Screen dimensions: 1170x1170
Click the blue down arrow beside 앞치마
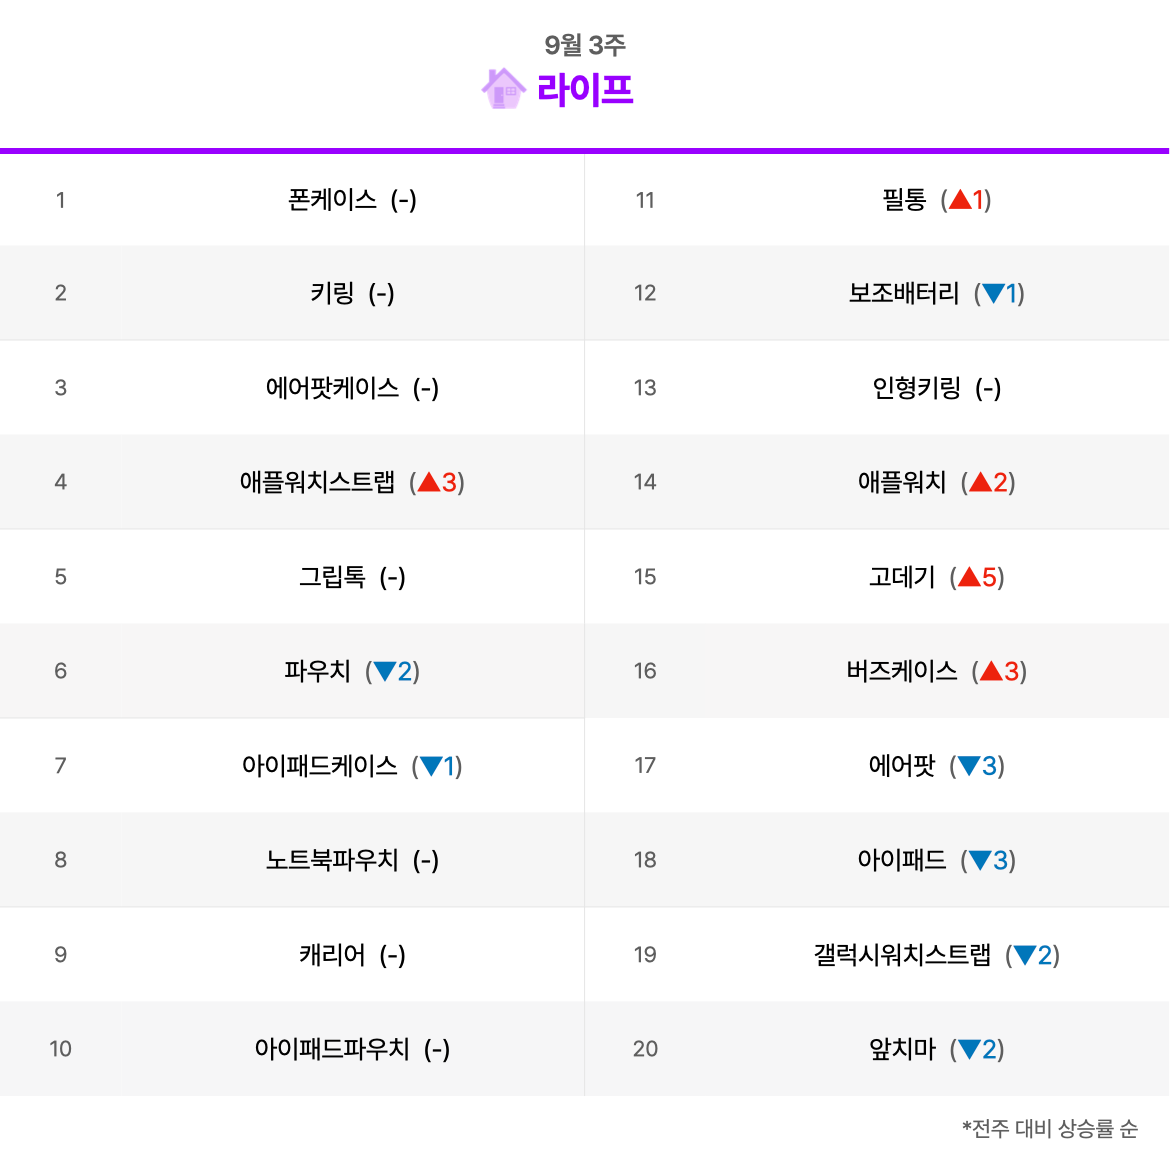click(969, 1050)
